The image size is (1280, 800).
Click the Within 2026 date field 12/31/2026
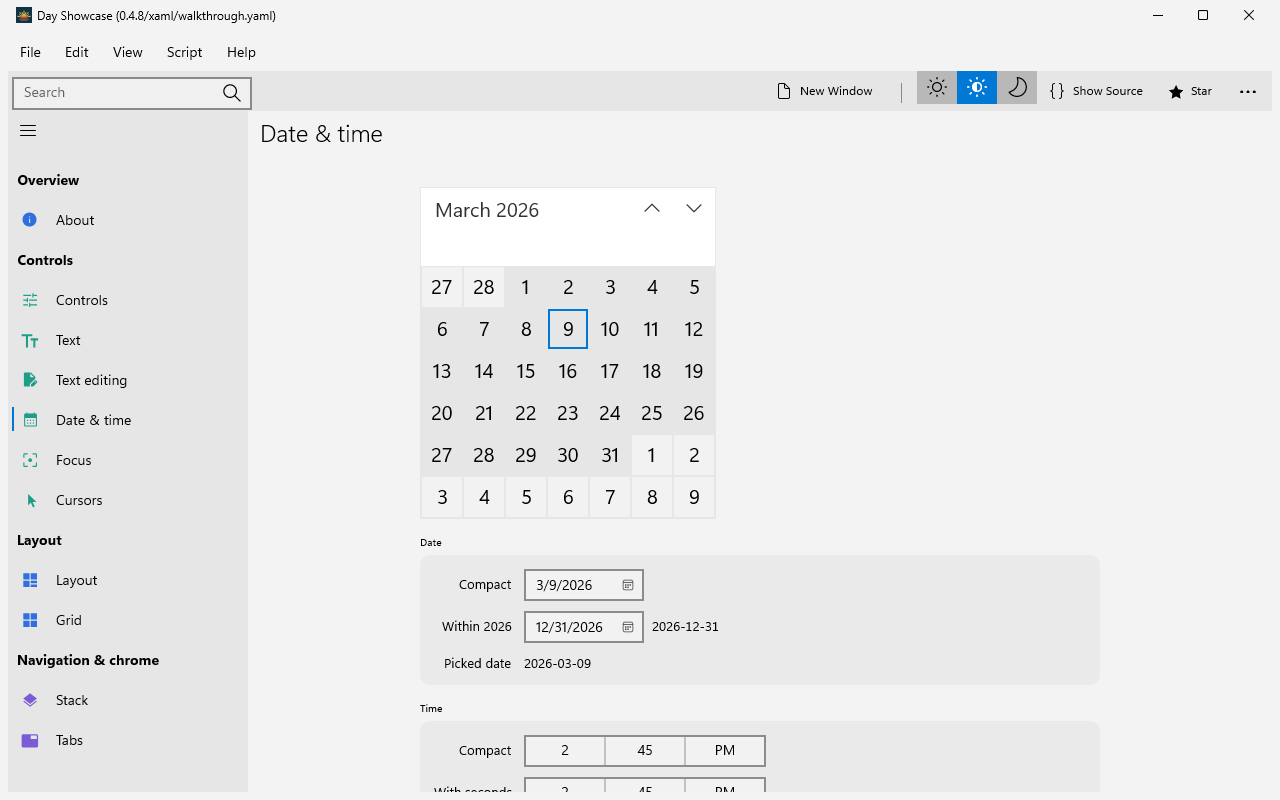584,627
